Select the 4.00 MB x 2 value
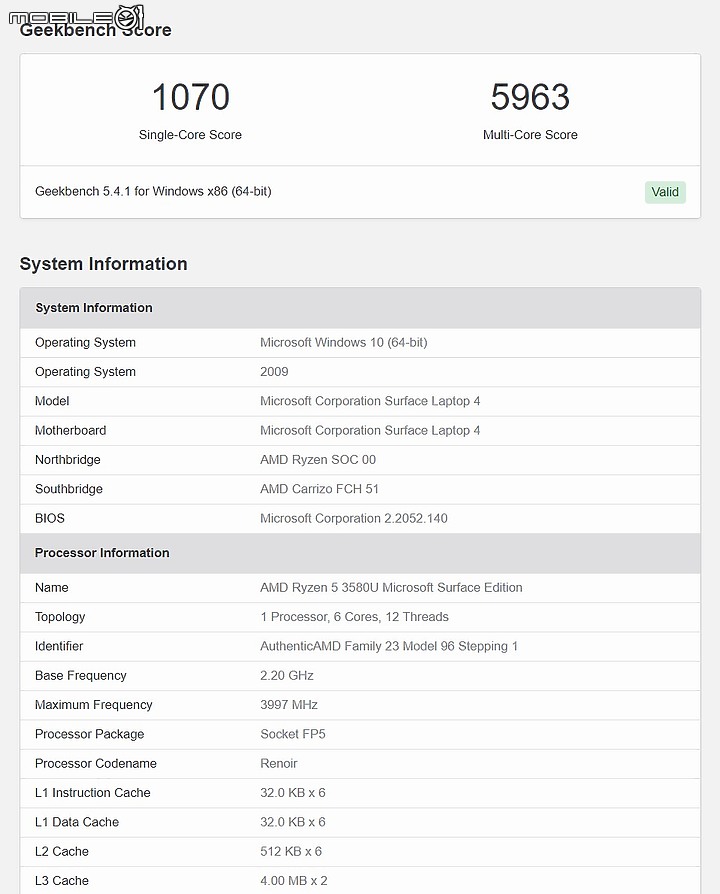Viewport: 720px width, 894px height. [294, 881]
